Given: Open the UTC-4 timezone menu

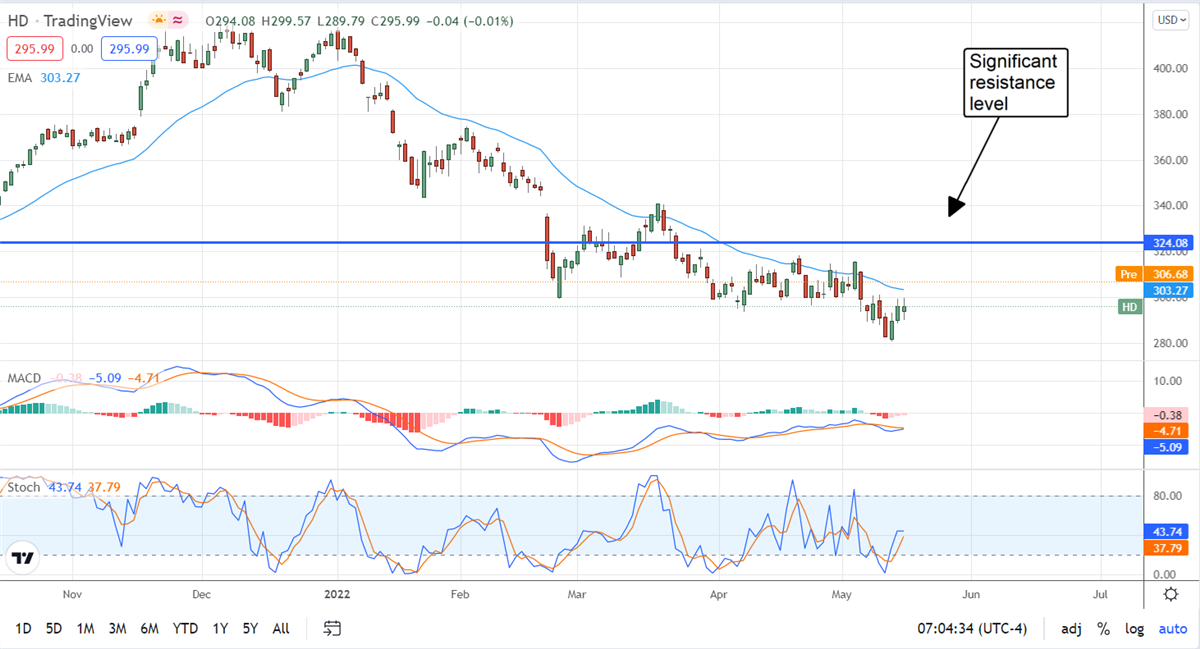Looking at the screenshot, I should click(x=955, y=629).
